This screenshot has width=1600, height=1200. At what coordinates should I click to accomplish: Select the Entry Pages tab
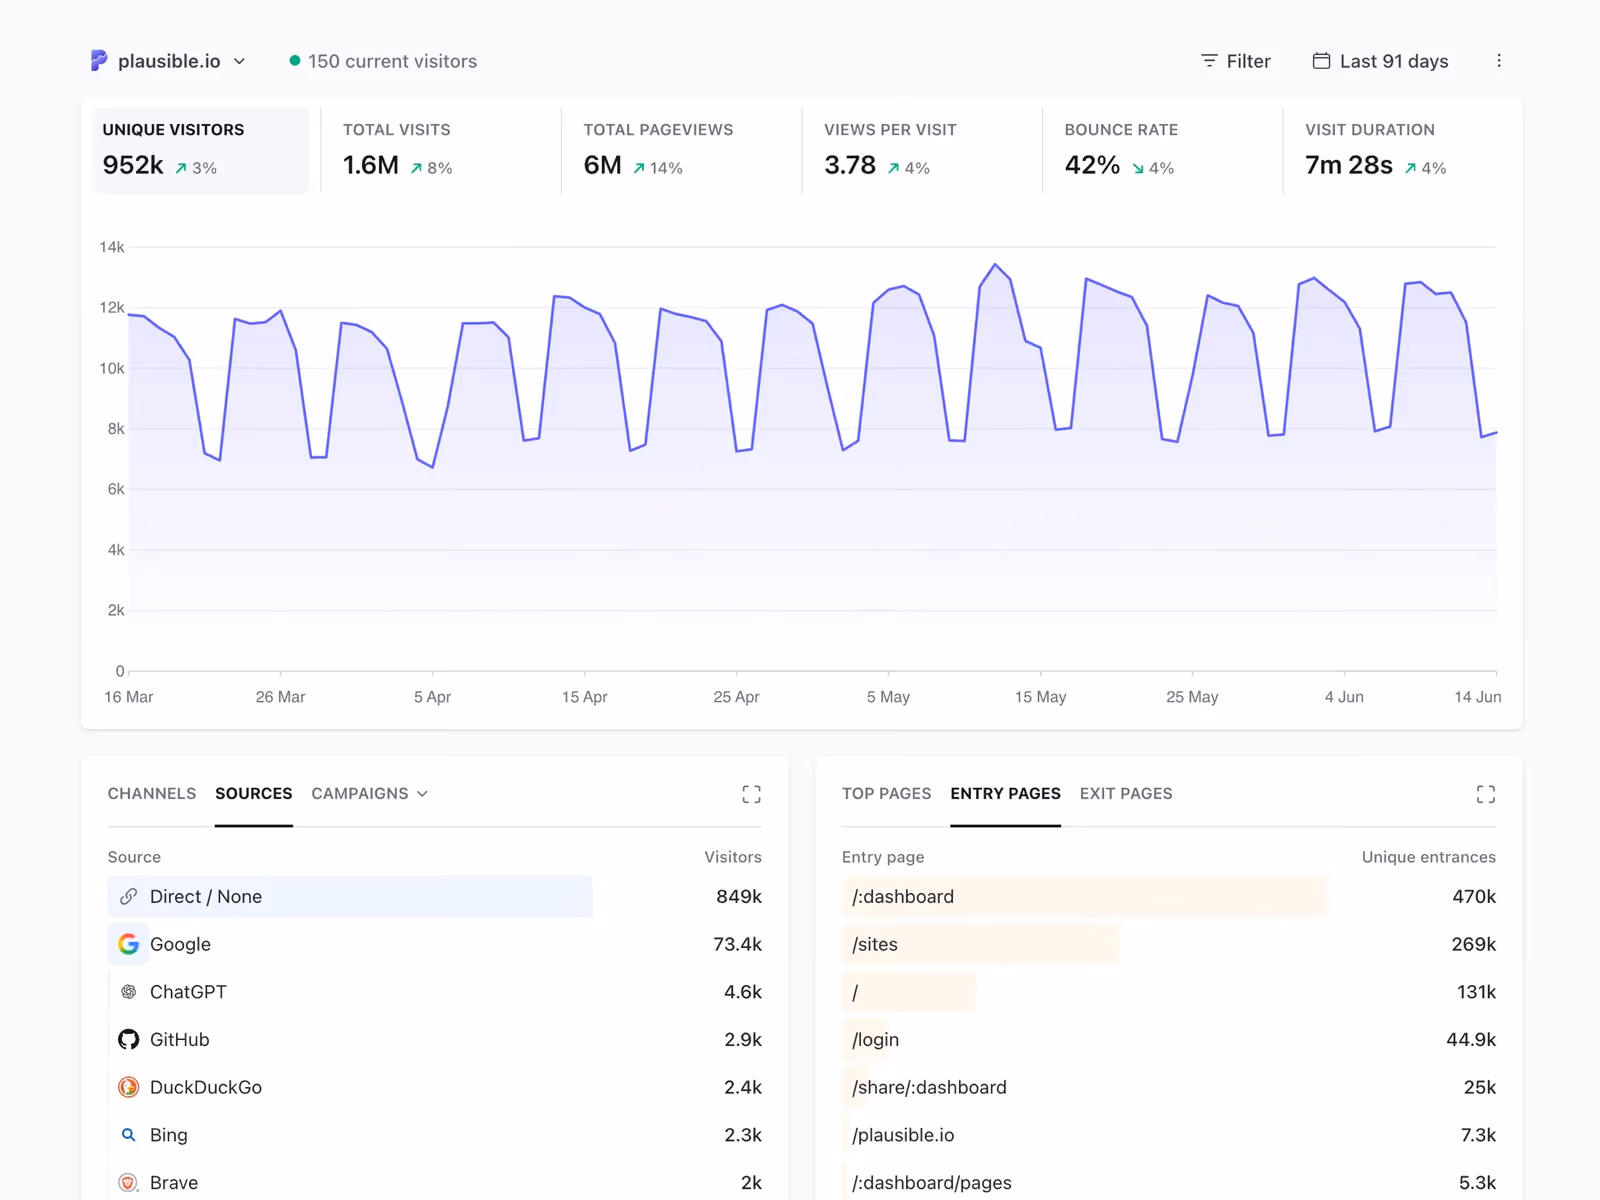[x=1006, y=794]
